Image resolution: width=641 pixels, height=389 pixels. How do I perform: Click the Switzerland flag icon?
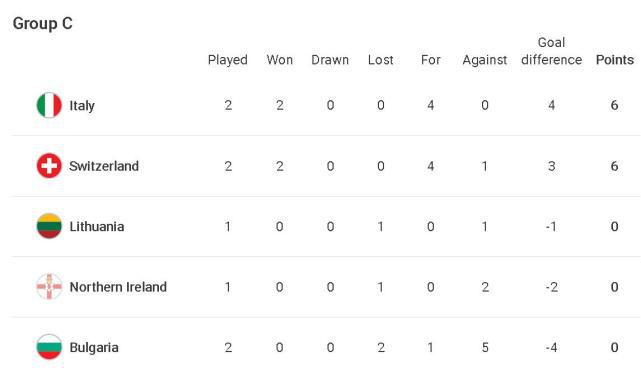click(x=49, y=166)
